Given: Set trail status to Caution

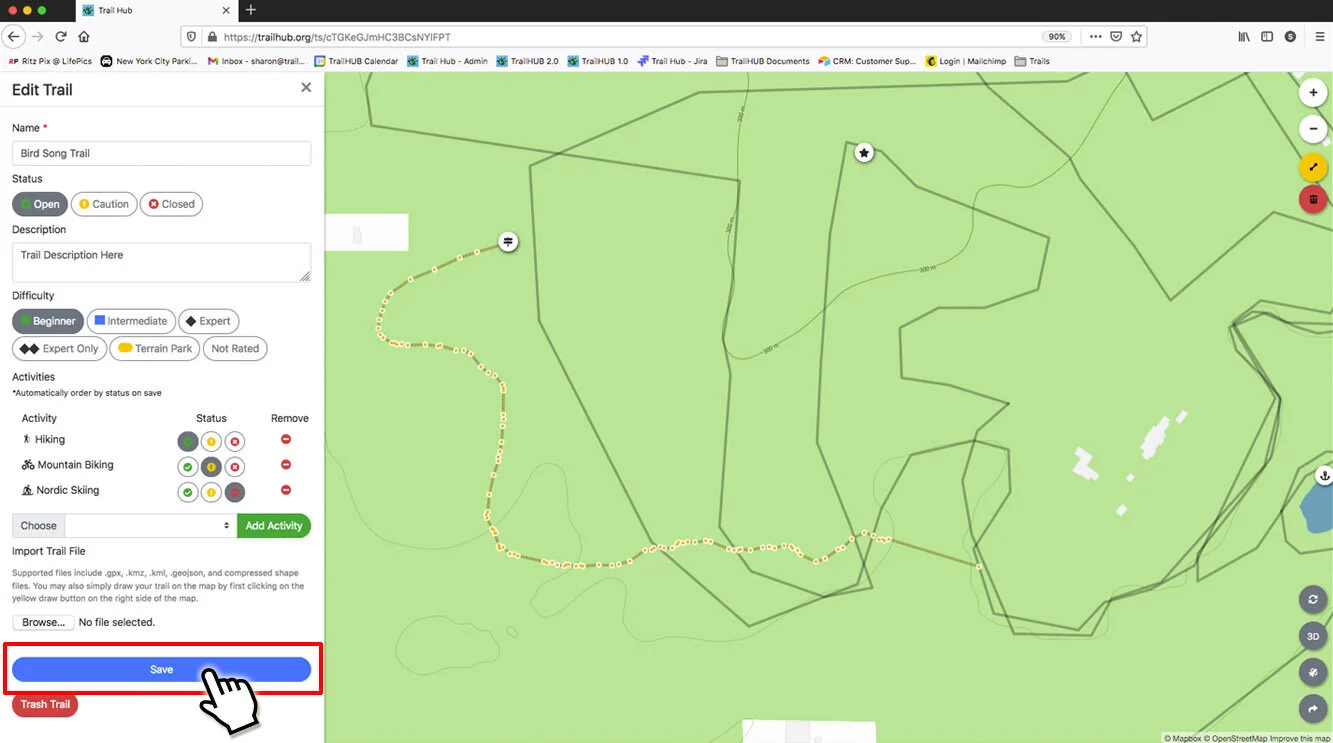Looking at the screenshot, I should tap(104, 204).
